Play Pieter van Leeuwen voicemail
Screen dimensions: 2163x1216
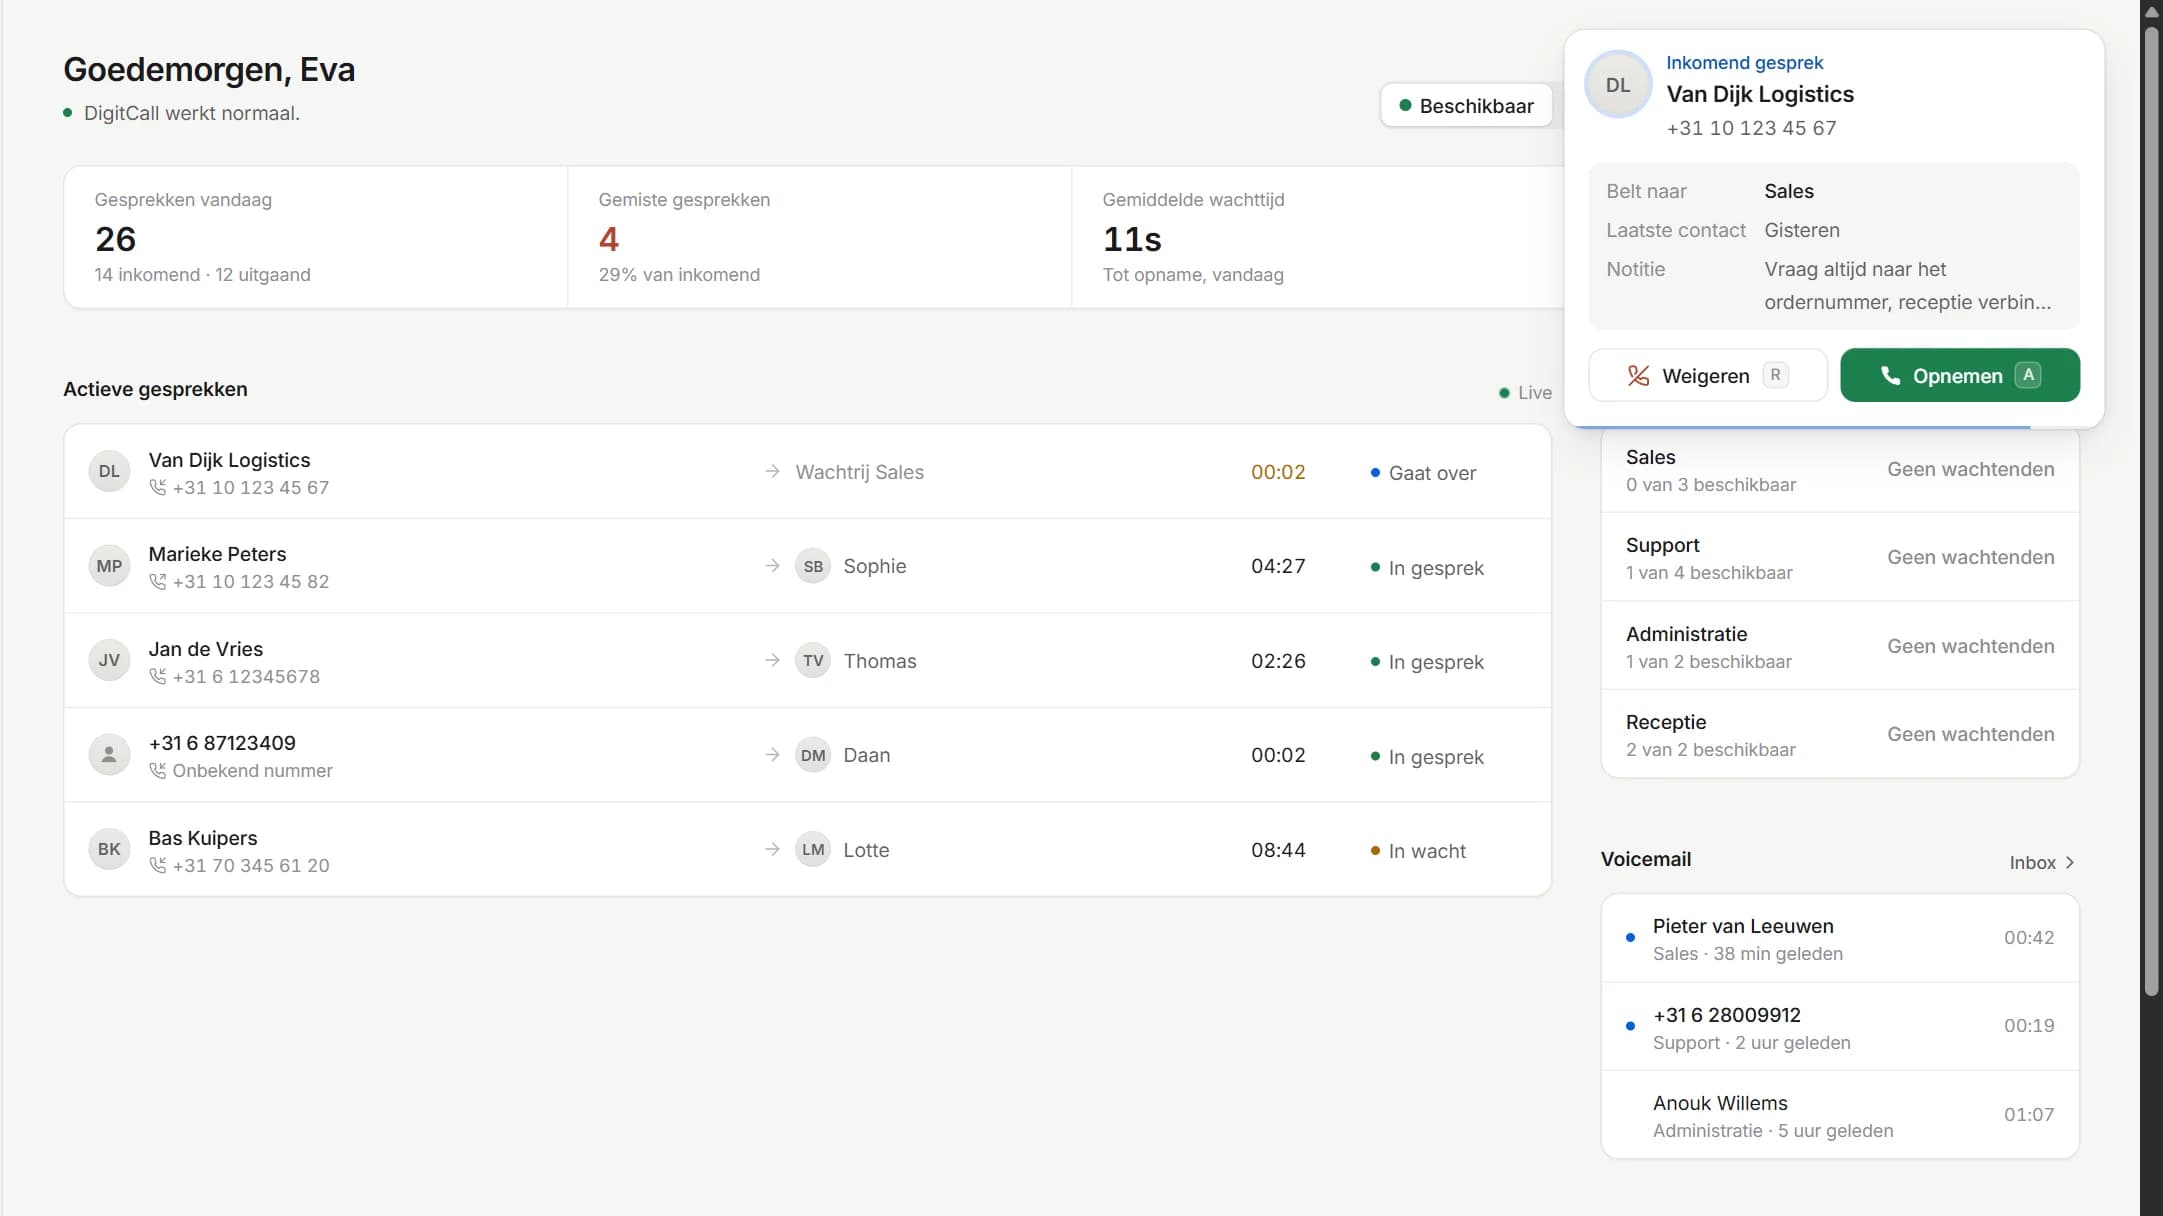(x=1839, y=938)
